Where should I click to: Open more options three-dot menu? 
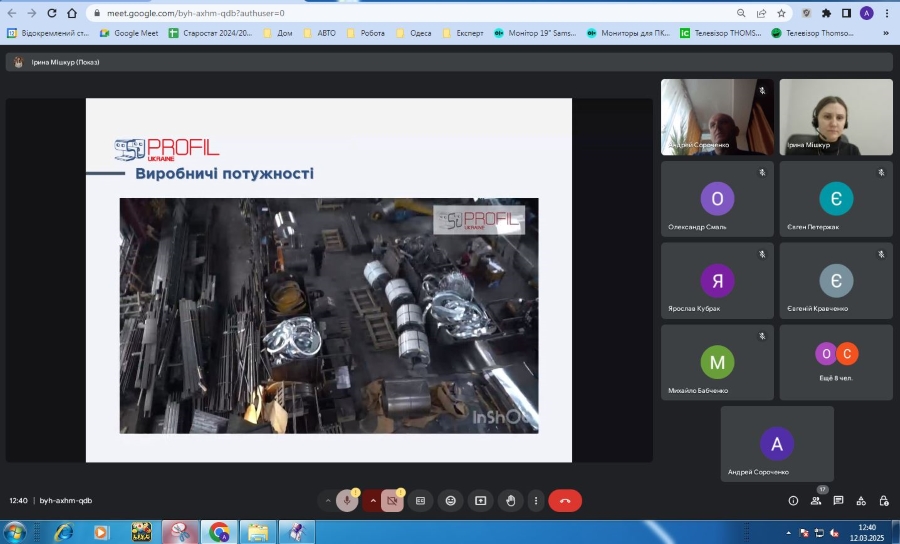[537, 500]
